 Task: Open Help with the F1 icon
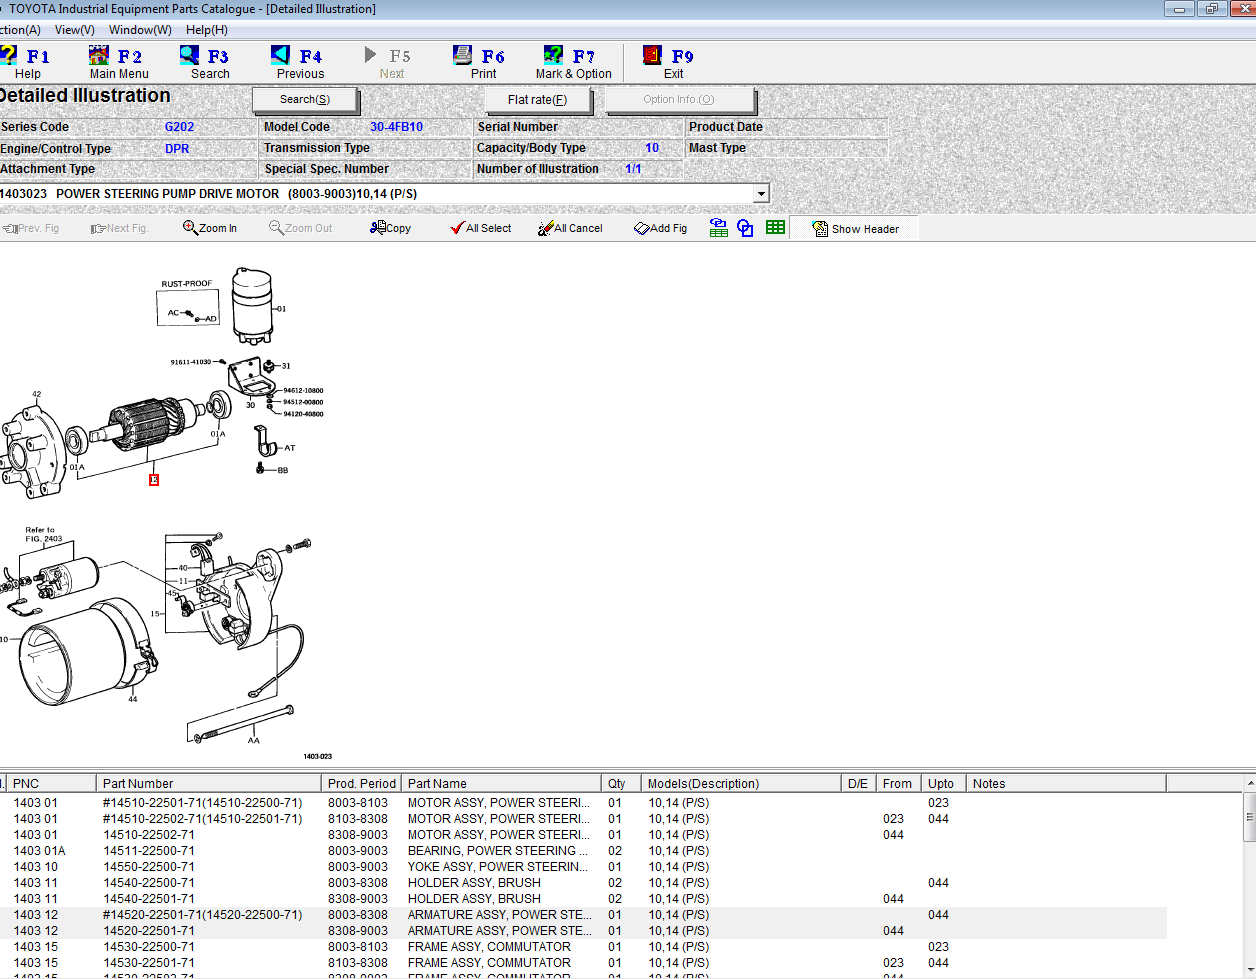point(14,60)
